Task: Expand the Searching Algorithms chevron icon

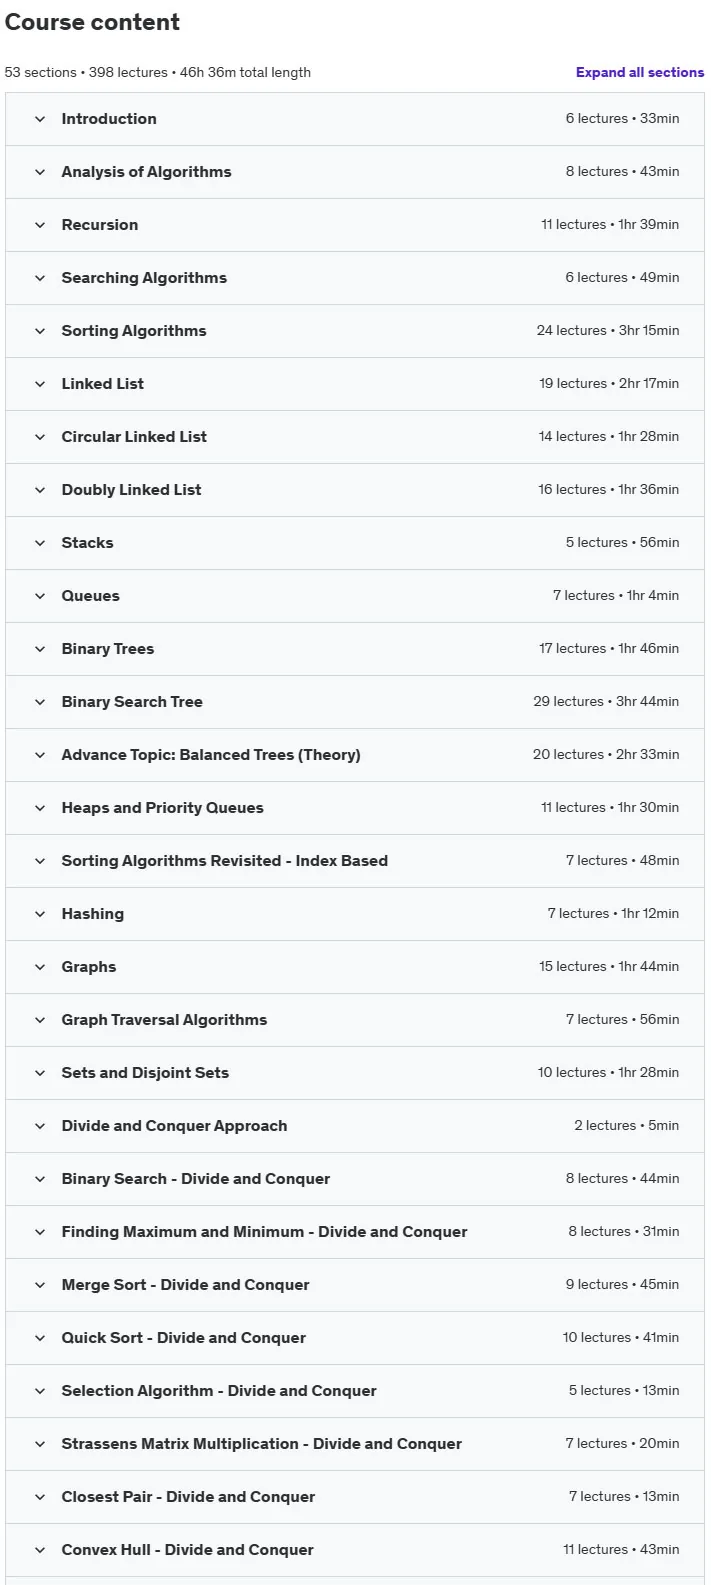Action: click(x=40, y=278)
